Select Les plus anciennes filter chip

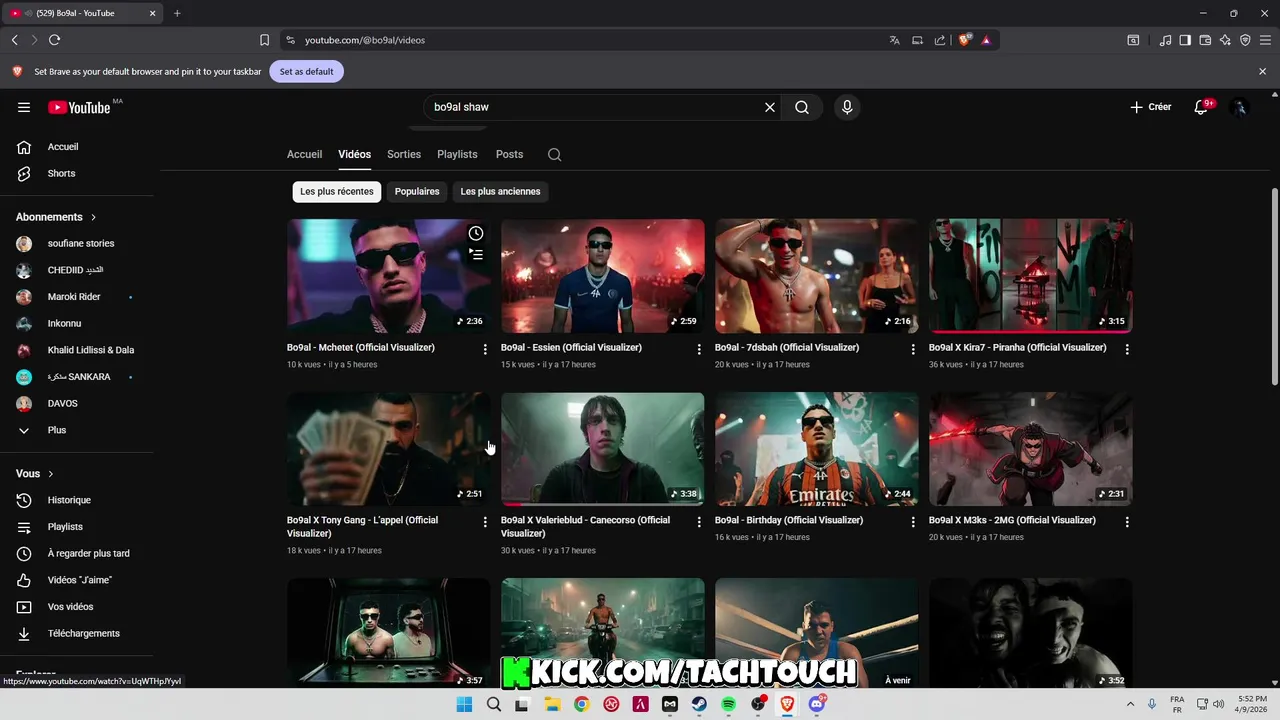click(x=500, y=191)
